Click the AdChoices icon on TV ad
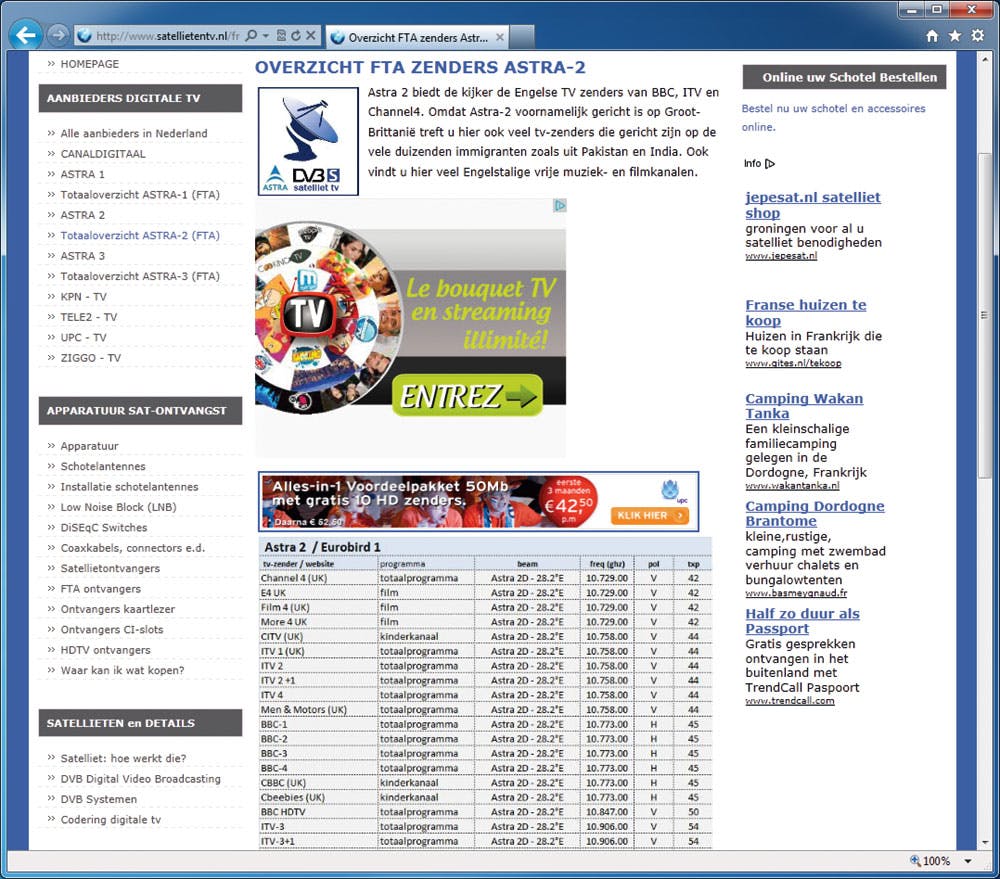 [x=559, y=205]
